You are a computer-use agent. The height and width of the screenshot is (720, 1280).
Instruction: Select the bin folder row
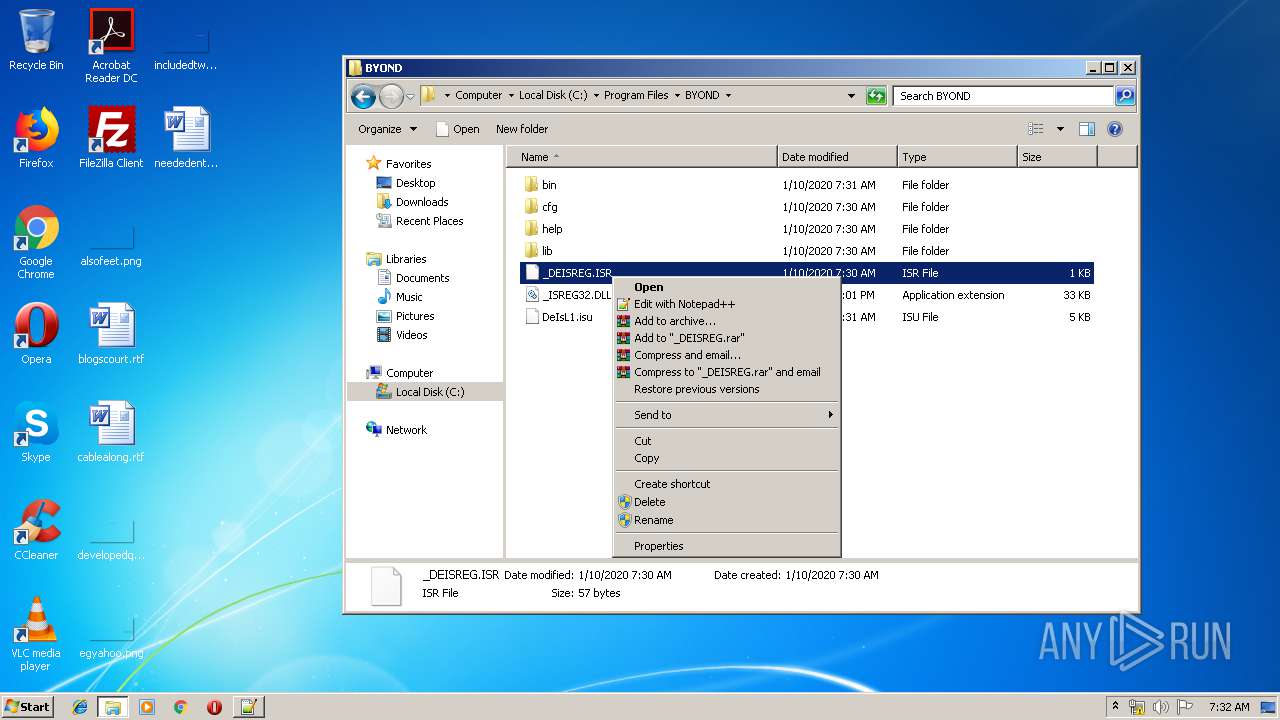(807, 185)
